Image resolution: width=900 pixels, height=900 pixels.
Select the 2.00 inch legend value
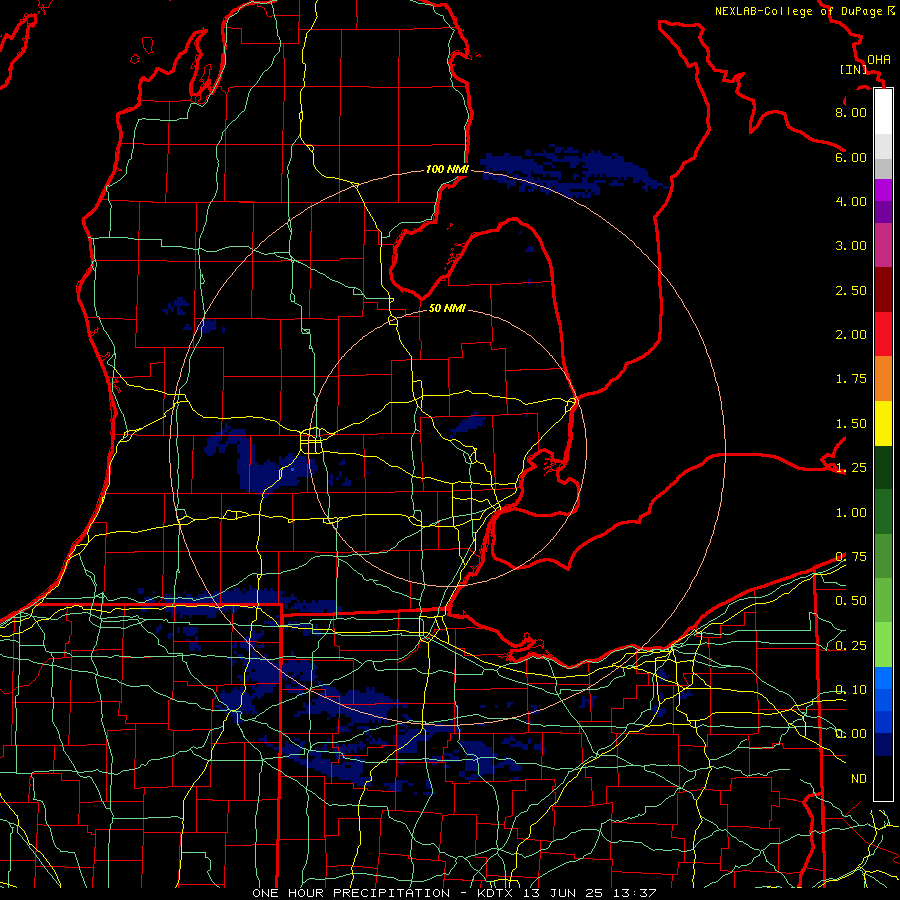(x=851, y=335)
